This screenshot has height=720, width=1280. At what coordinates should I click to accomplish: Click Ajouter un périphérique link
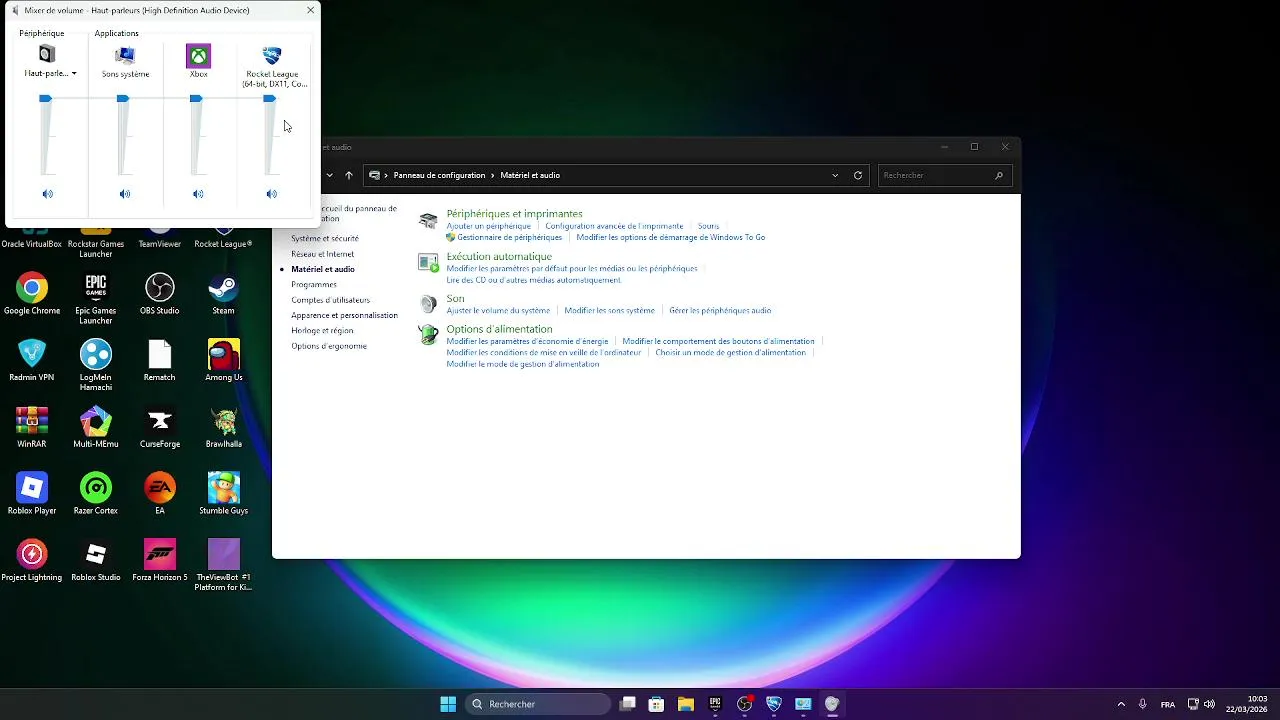[x=489, y=226]
